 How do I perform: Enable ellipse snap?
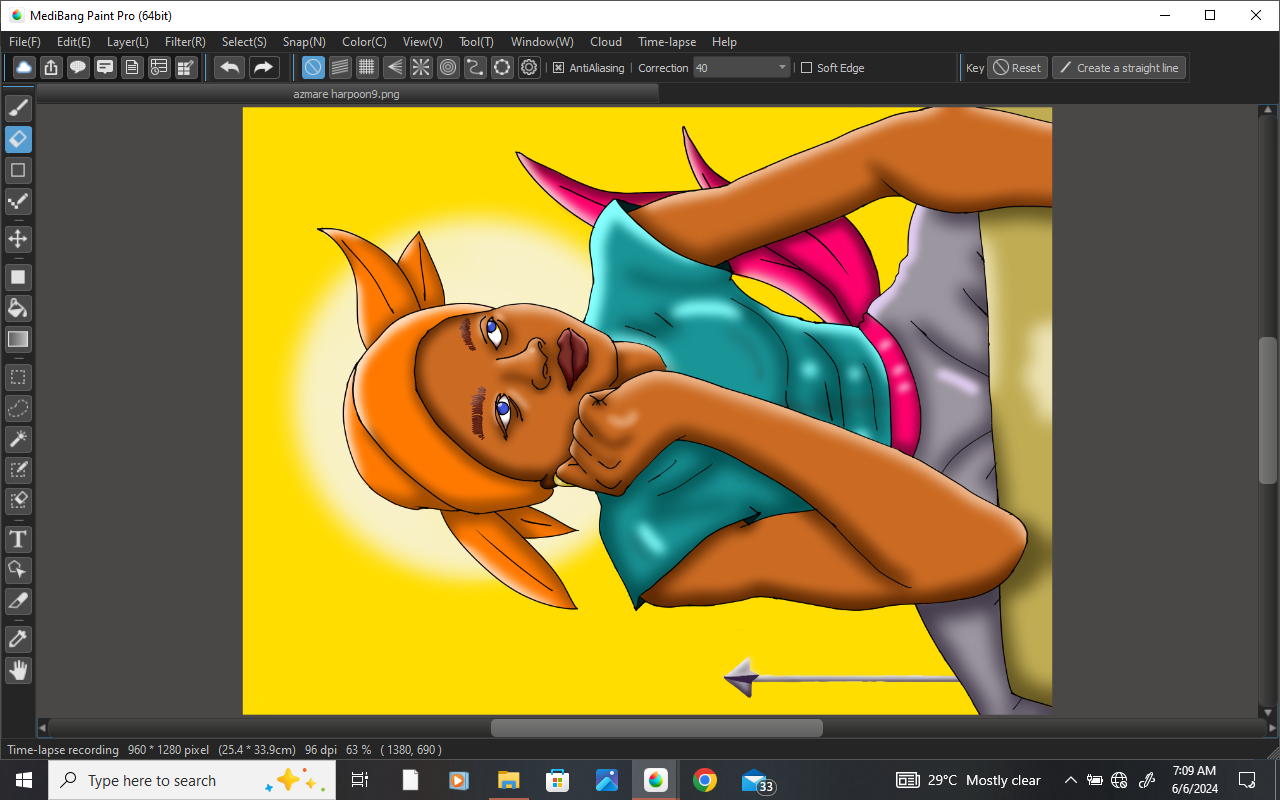click(x=503, y=68)
